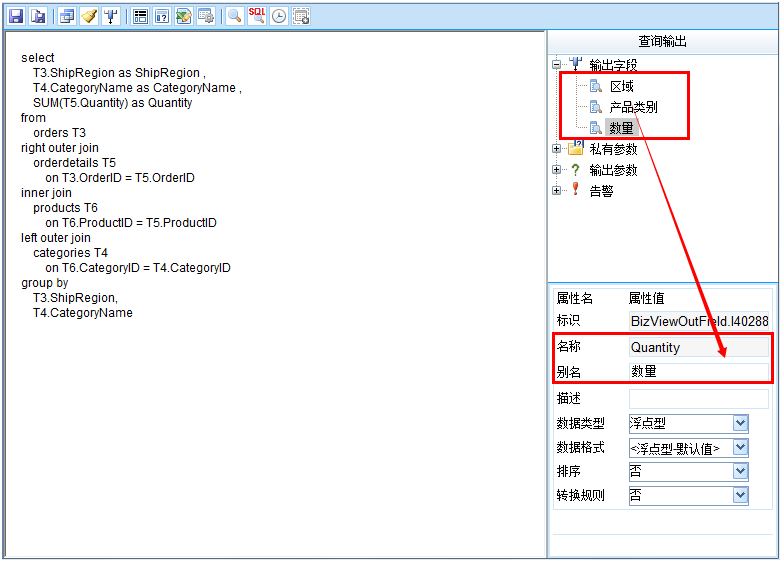Expand the 告警 tree node
Image resolution: width=782 pixels, height=562 pixels.
557,190
